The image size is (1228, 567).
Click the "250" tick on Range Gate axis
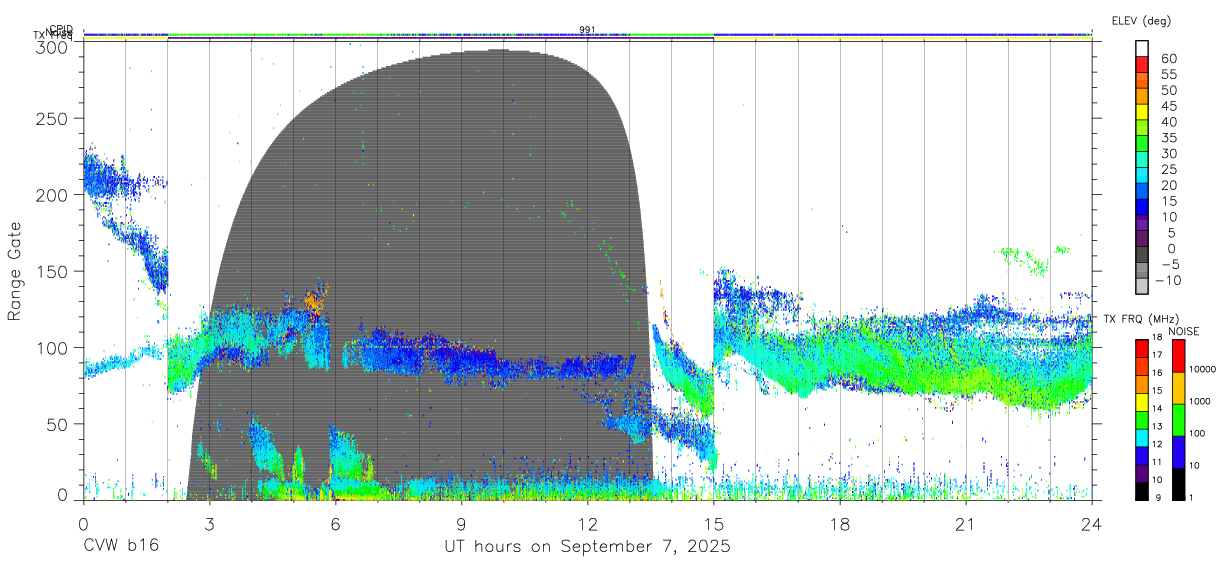[51, 118]
